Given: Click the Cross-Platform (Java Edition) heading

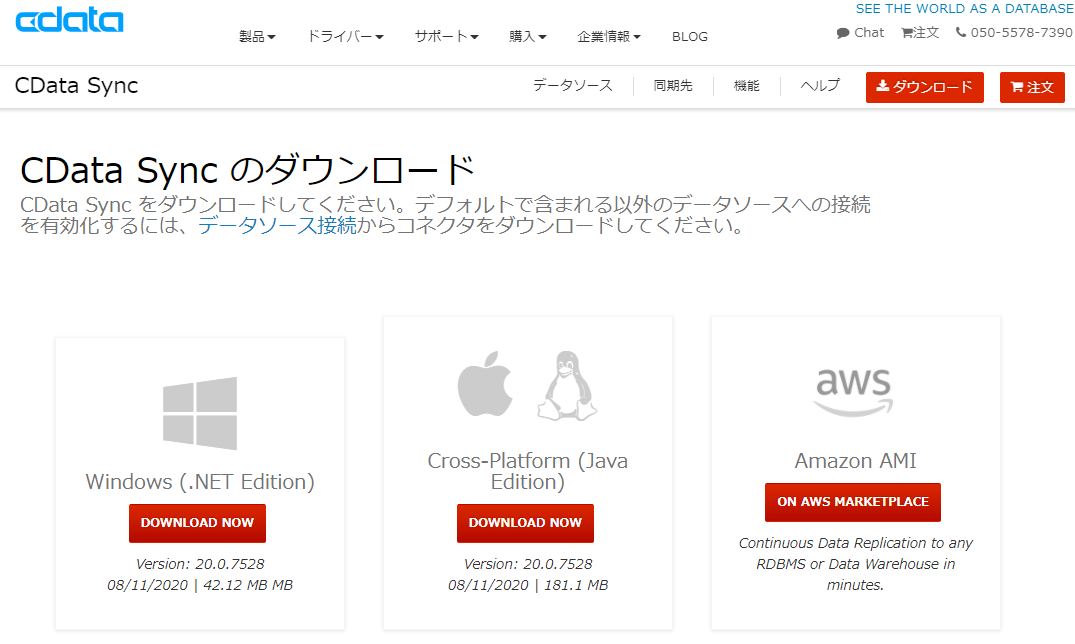Looking at the screenshot, I should (527, 471).
